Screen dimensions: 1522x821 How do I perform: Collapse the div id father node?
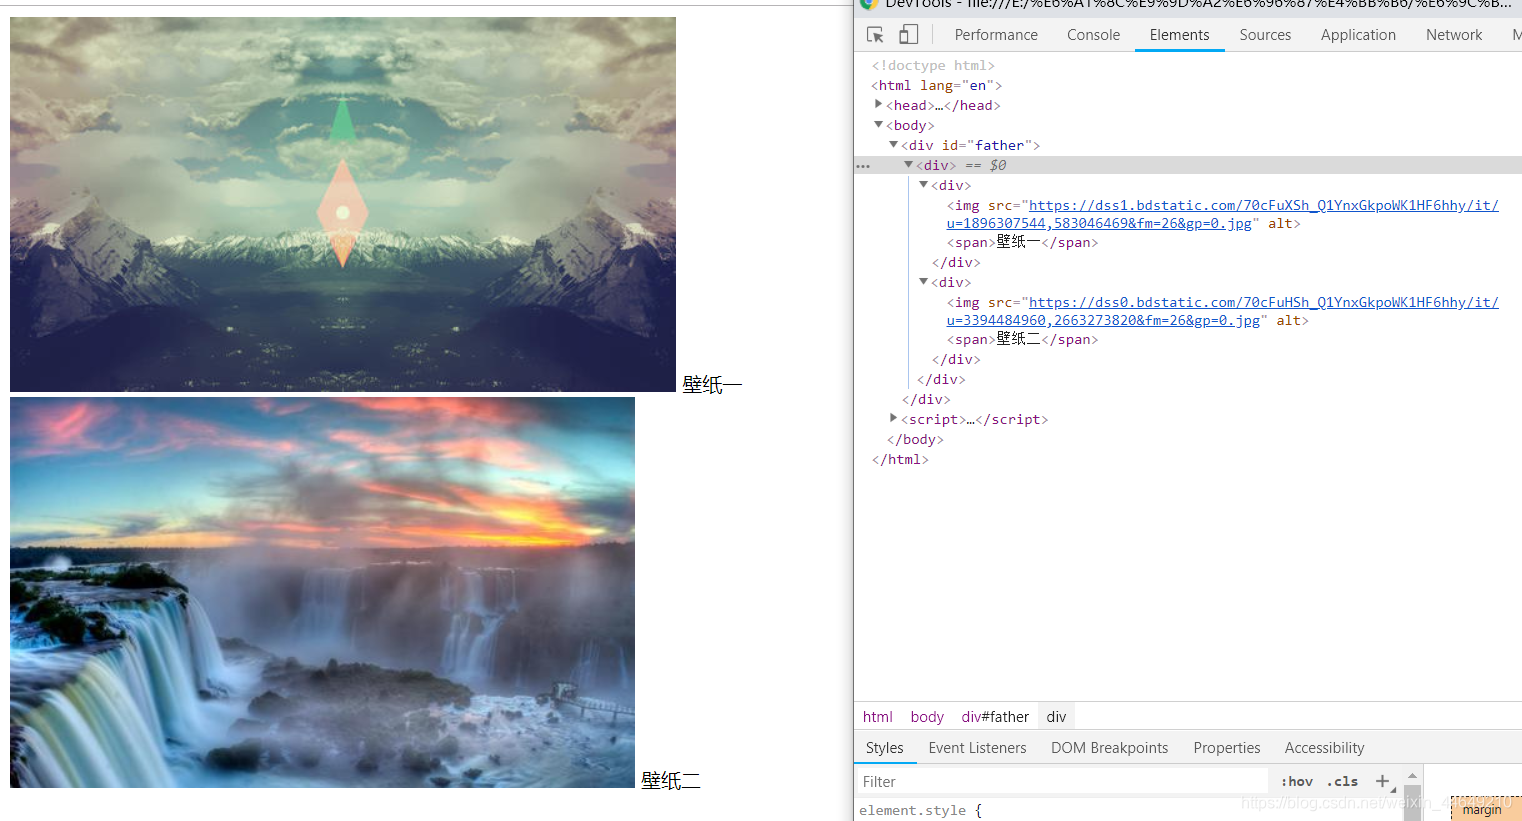[894, 145]
